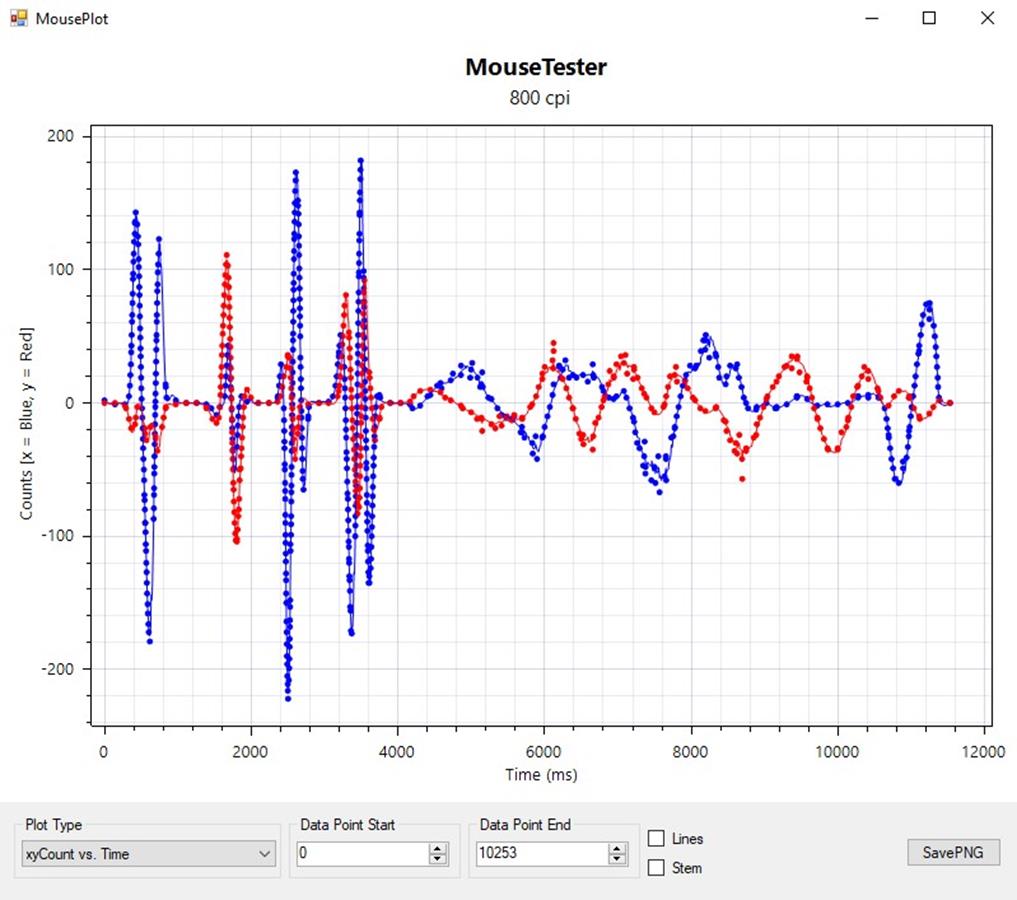Image resolution: width=1017 pixels, height=900 pixels.
Task: Increase Data Point Start with up arrow
Action: coord(437,849)
